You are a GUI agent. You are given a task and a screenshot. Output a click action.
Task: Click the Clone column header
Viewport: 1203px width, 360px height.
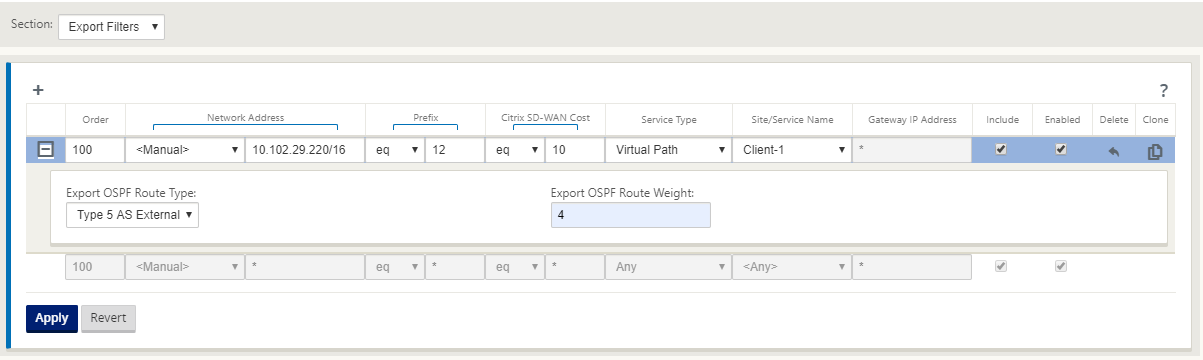tap(1155, 120)
